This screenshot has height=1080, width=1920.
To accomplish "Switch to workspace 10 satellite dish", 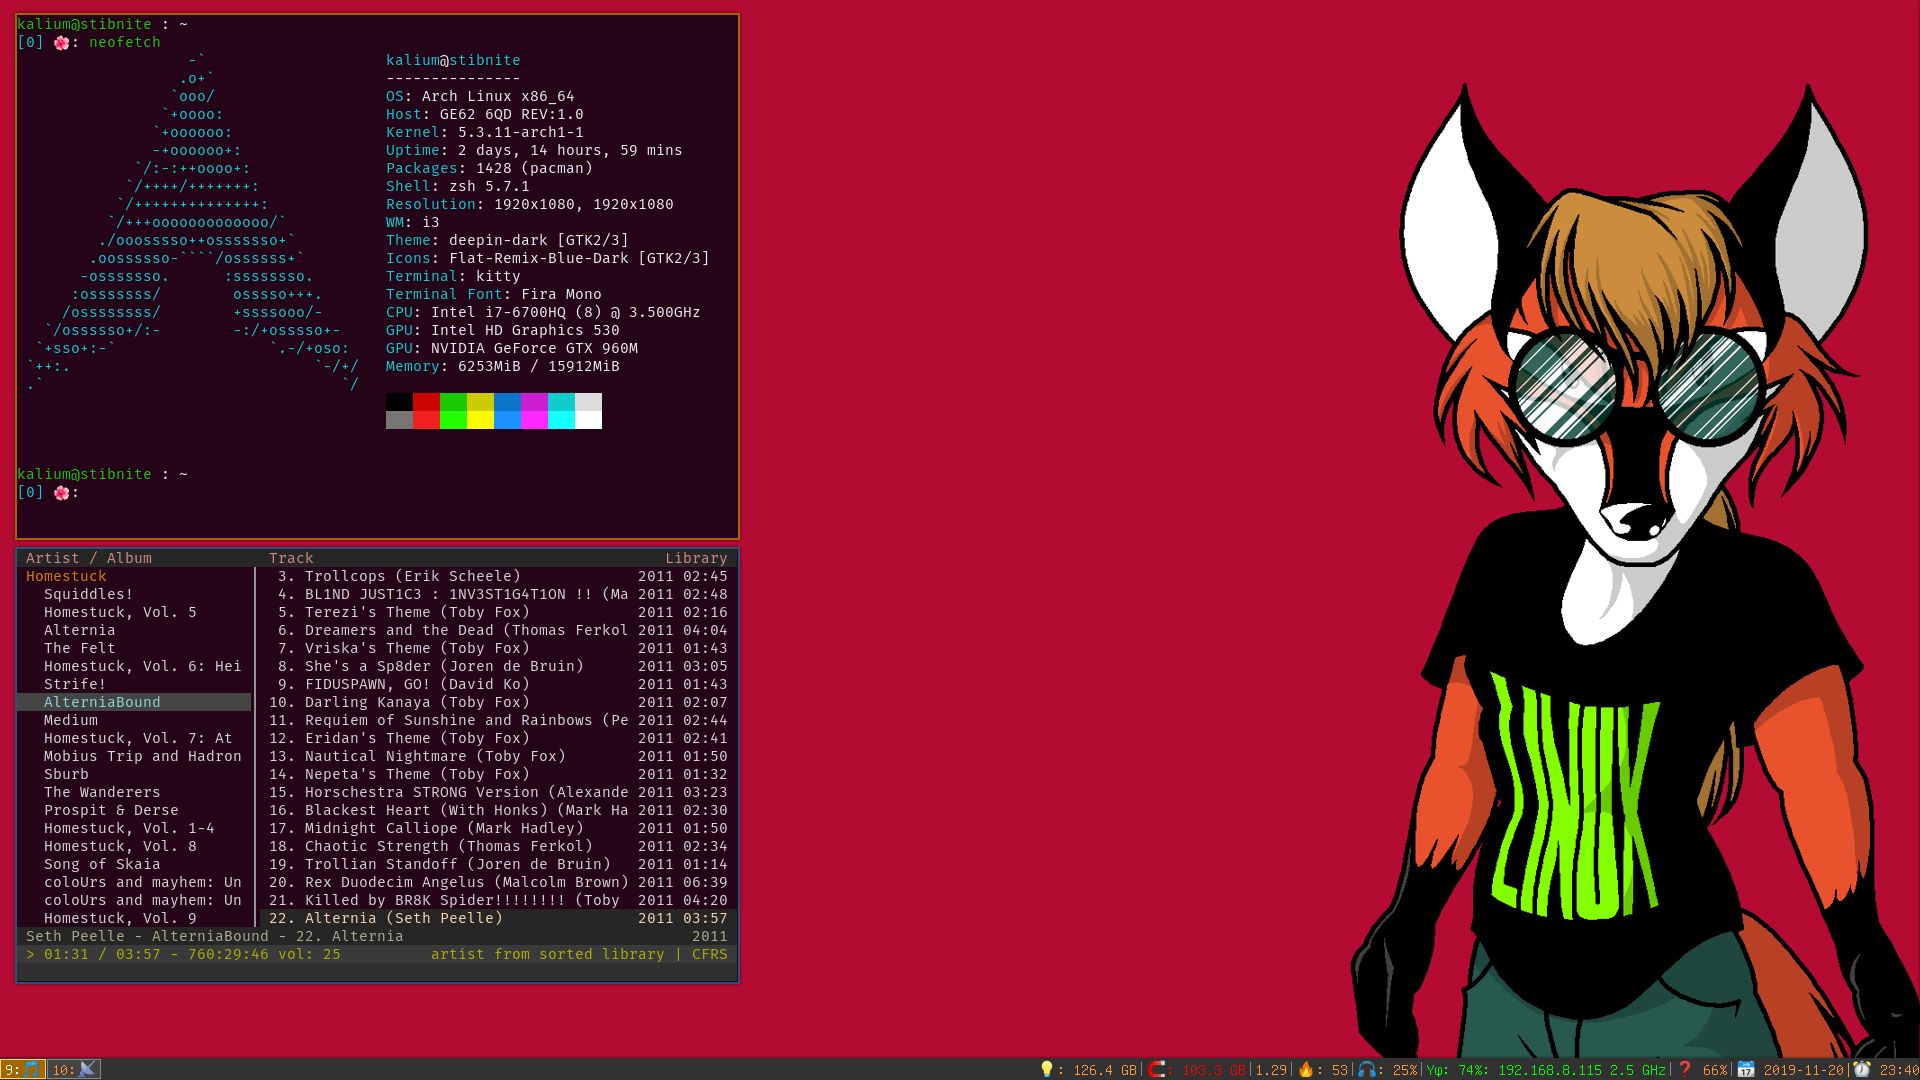I will [74, 1069].
